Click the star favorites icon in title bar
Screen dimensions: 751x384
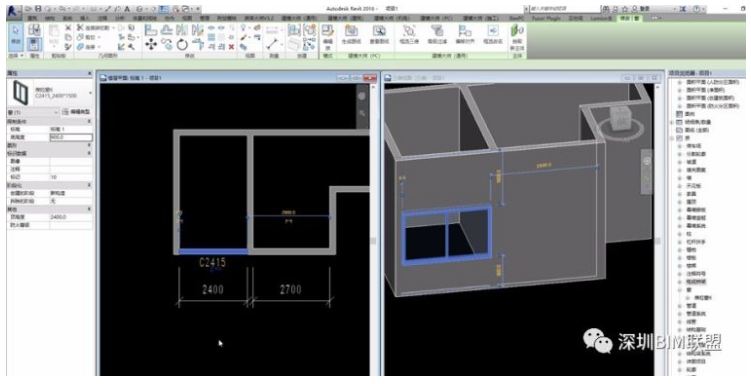pos(625,9)
